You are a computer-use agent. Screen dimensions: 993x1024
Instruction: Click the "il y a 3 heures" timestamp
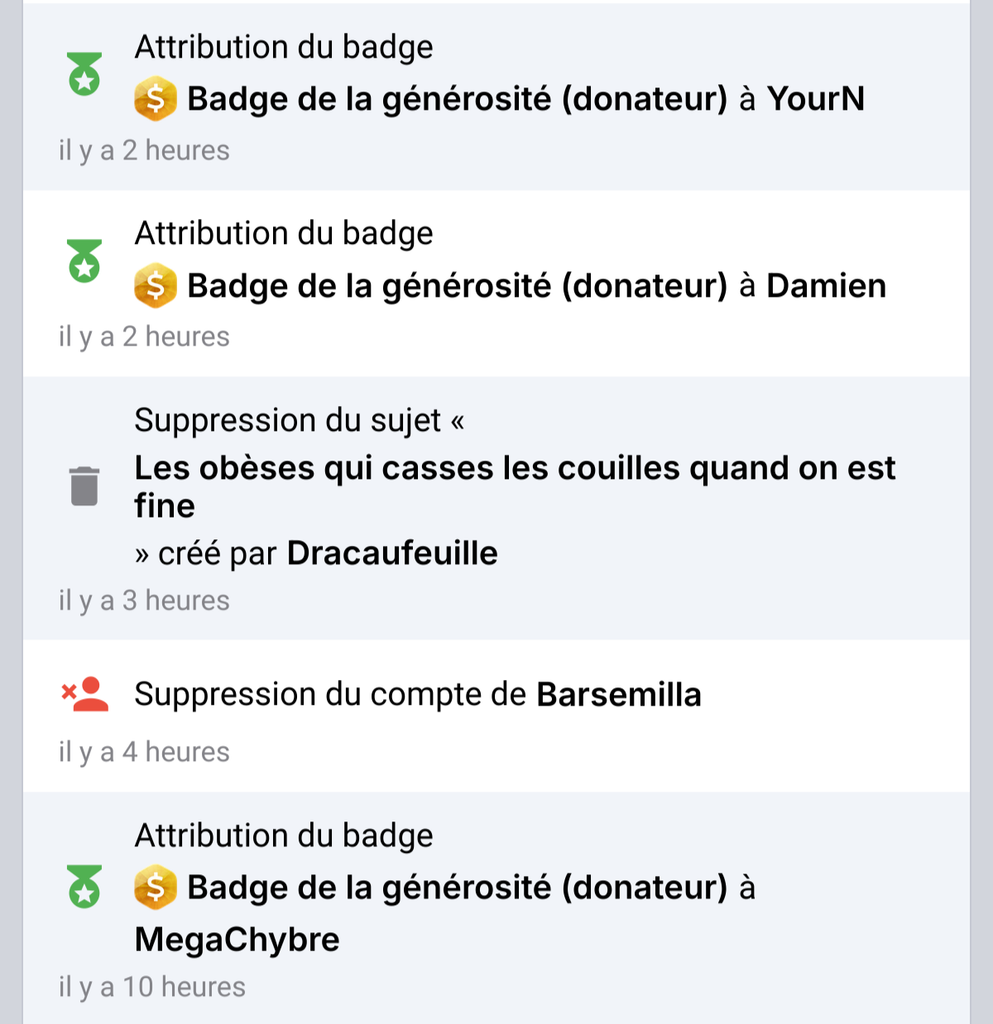click(144, 601)
